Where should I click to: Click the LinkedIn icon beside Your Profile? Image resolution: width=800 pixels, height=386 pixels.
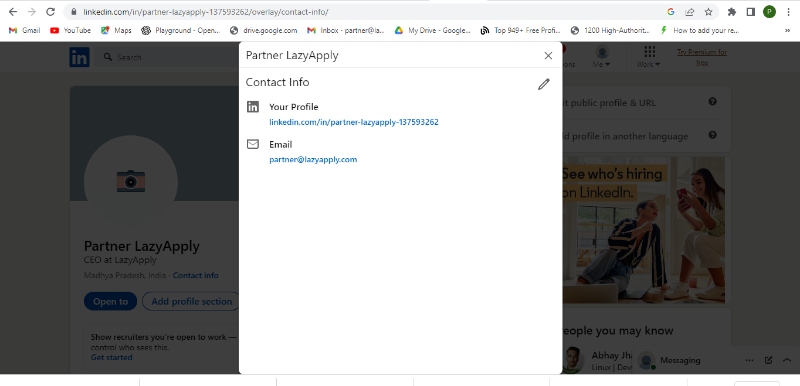coord(253,107)
